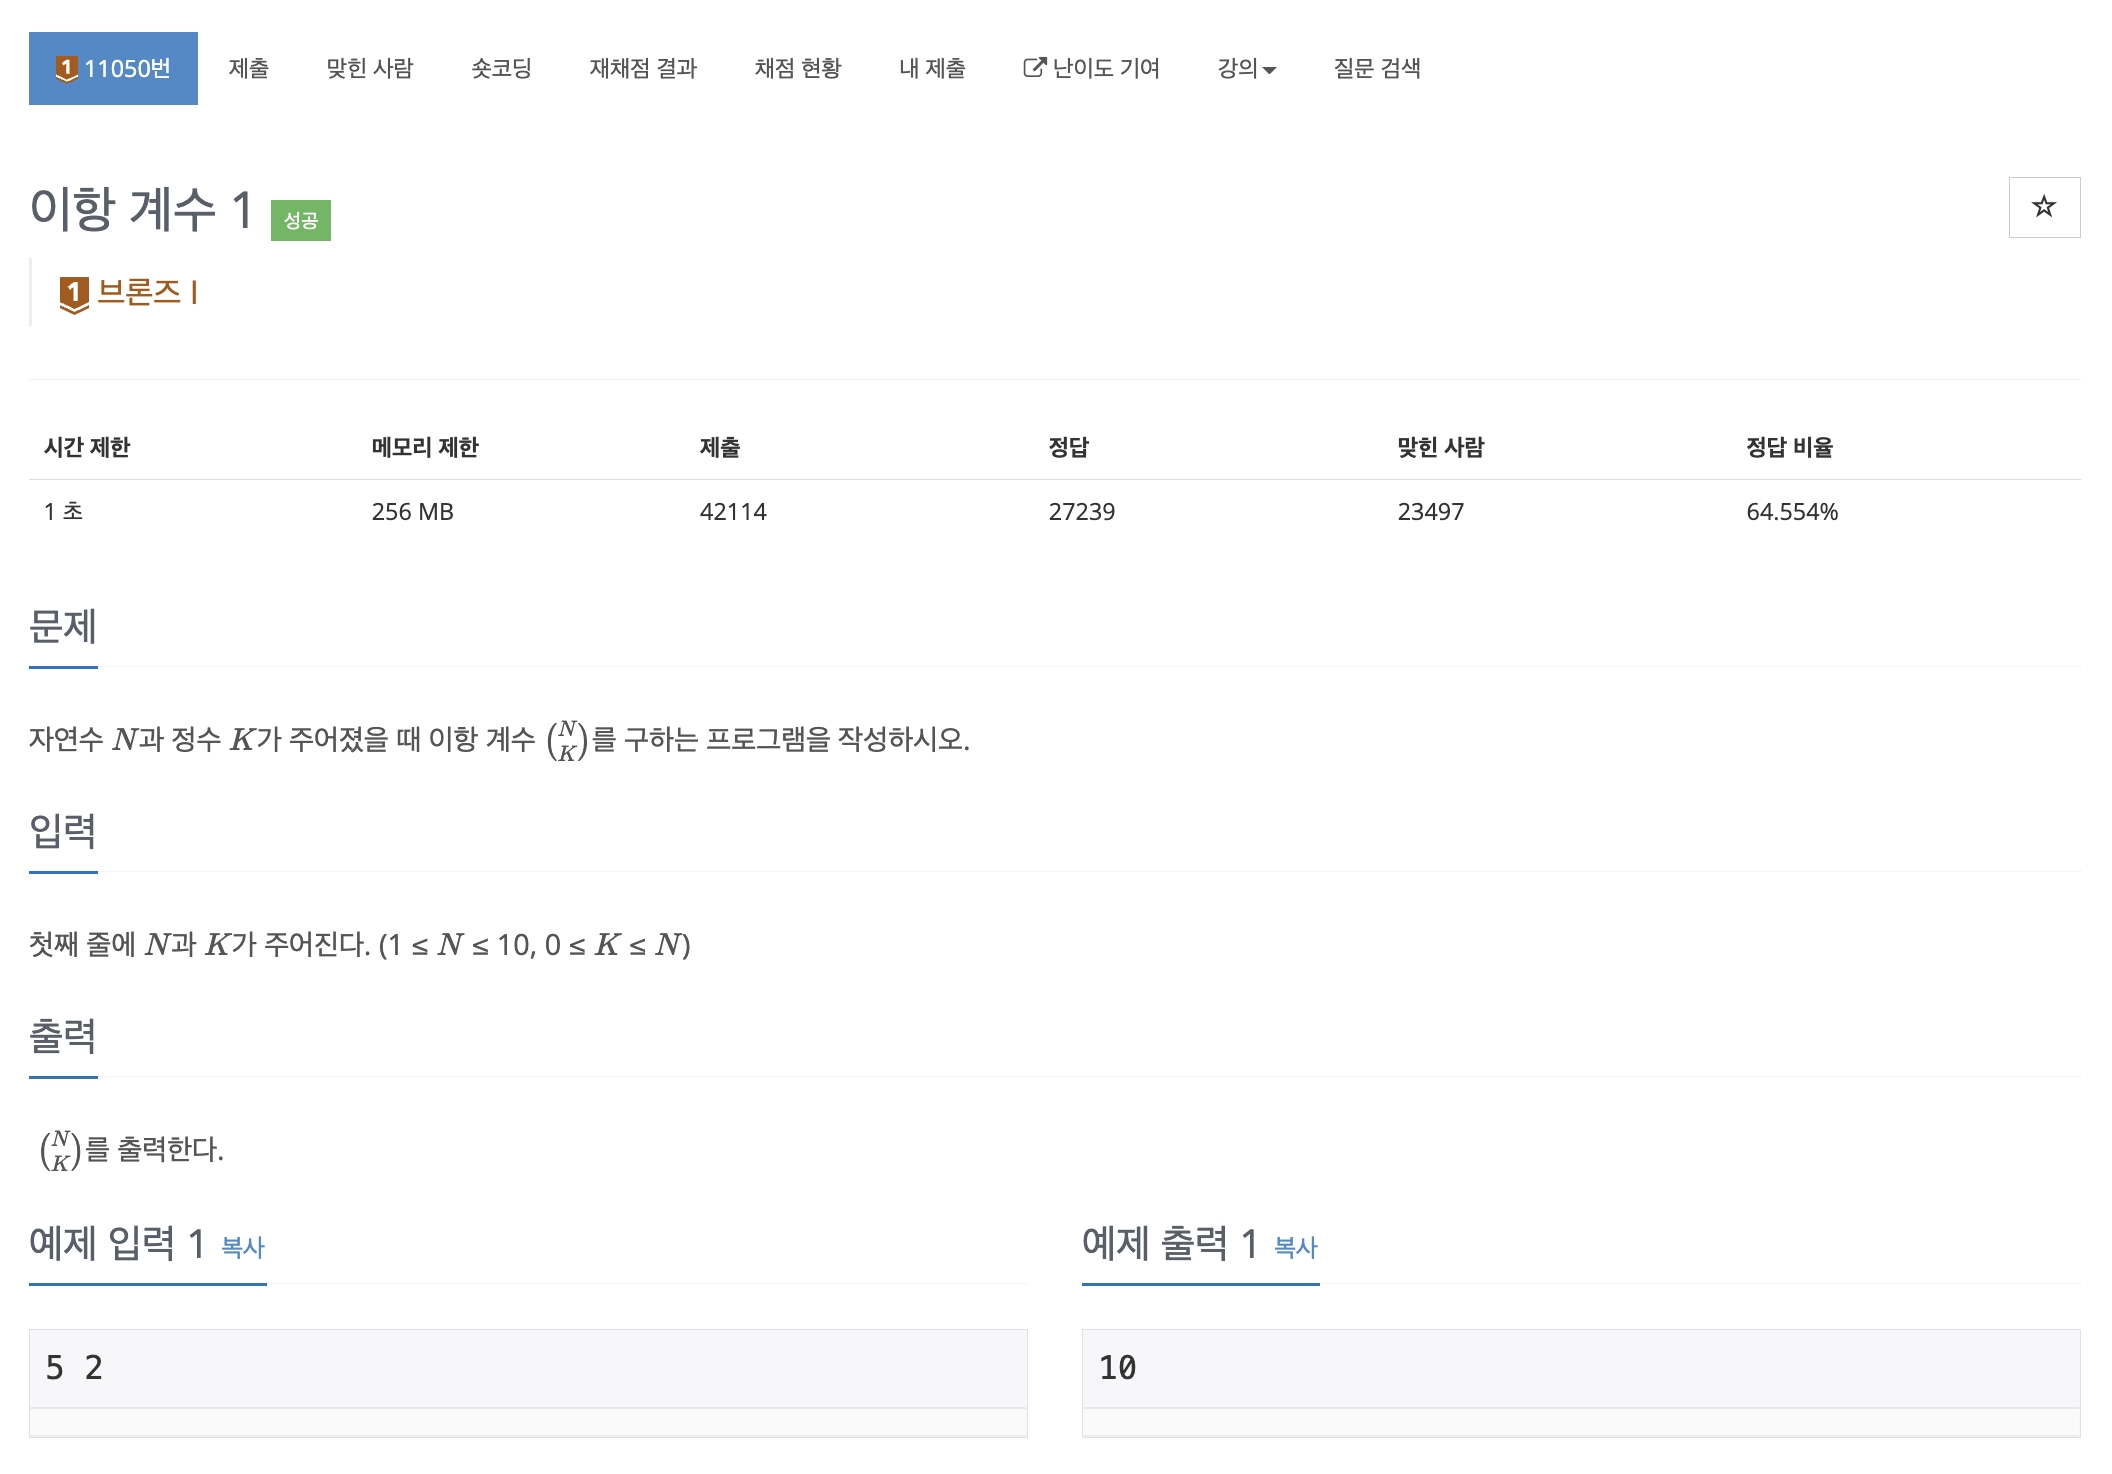Viewport: 2112px width, 1474px height.
Task: Select the 11050번 problem tab
Action: pyautogui.click(x=113, y=68)
